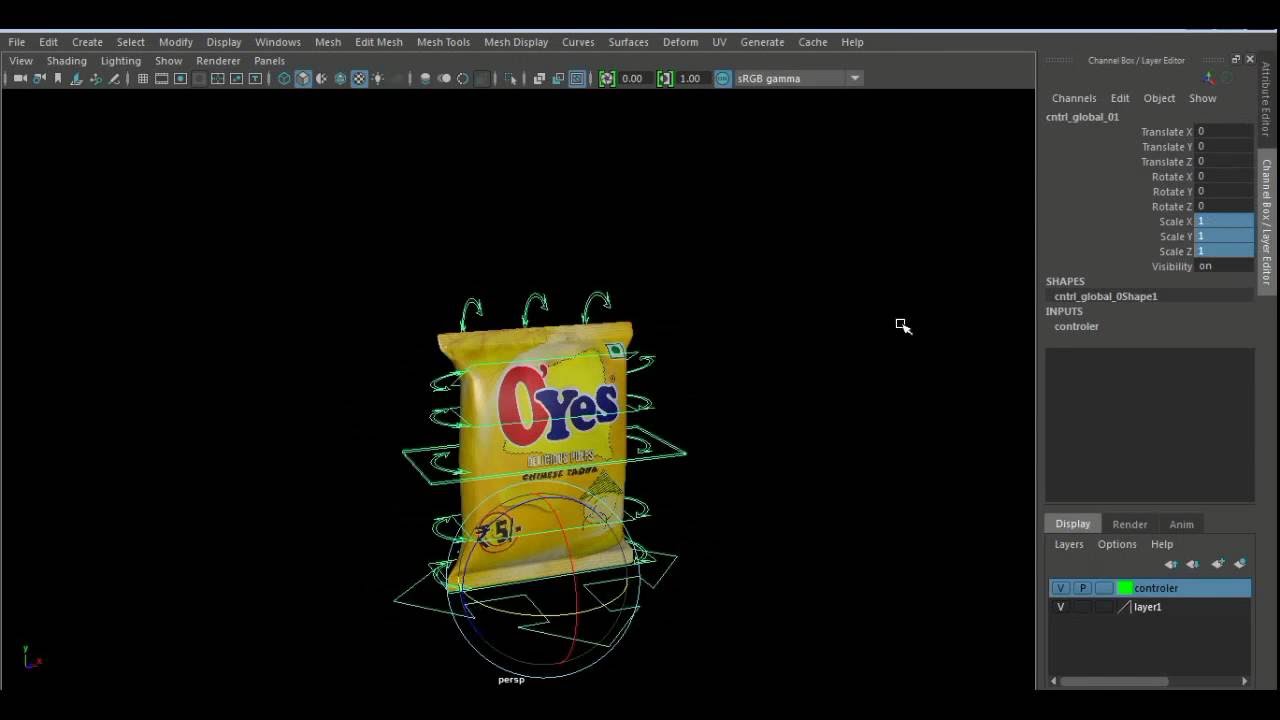Click the X-Ray icon
The height and width of the screenshot is (720, 1280).
coord(539,78)
